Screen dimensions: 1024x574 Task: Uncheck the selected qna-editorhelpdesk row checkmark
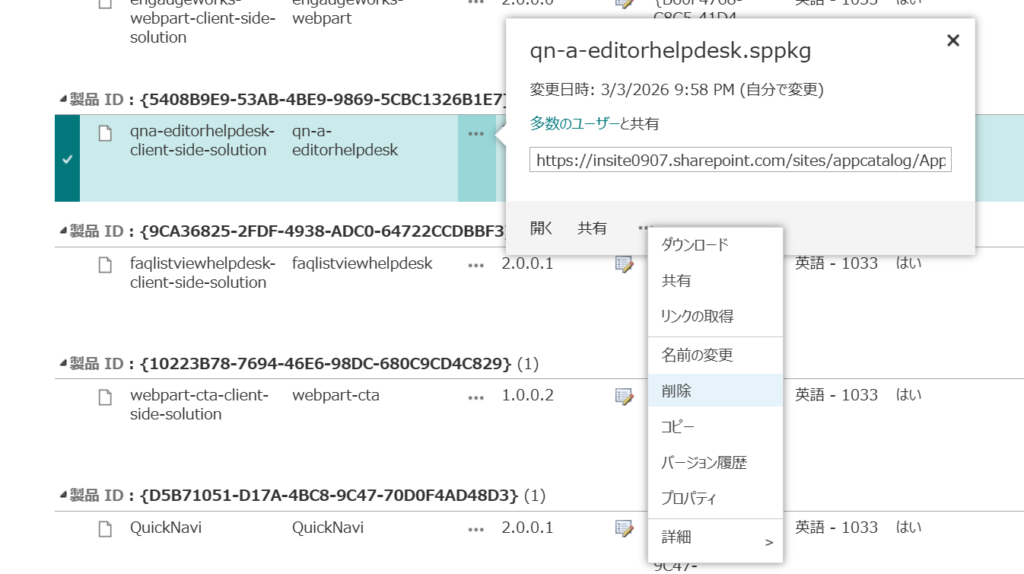pos(67,159)
